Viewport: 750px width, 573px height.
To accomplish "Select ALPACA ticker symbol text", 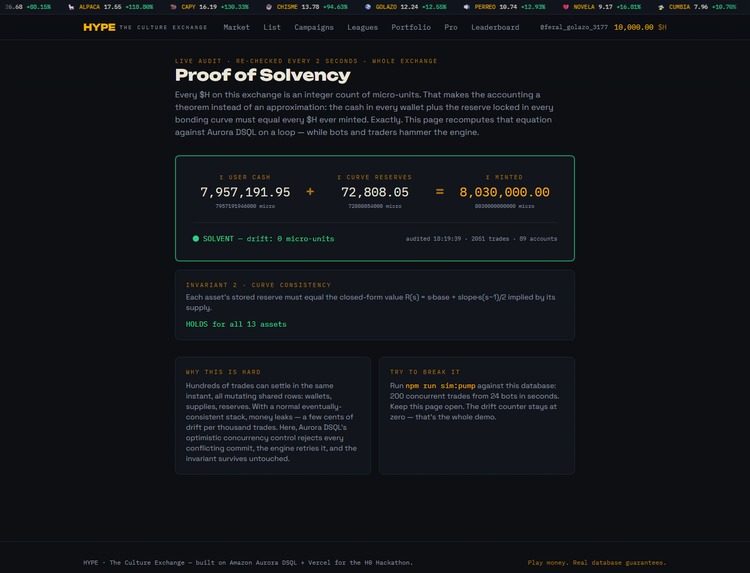I will 89,7.
